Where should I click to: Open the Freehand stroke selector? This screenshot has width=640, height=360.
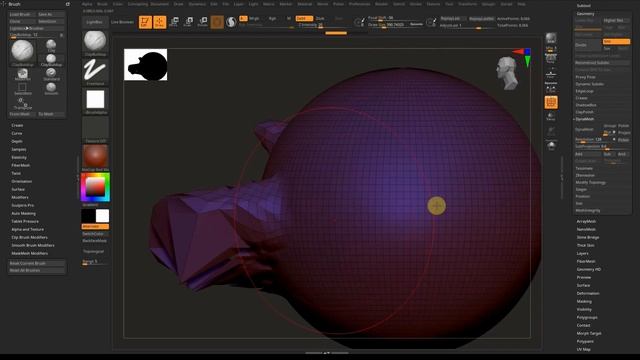pyautogui.click(x=95, y=72)
